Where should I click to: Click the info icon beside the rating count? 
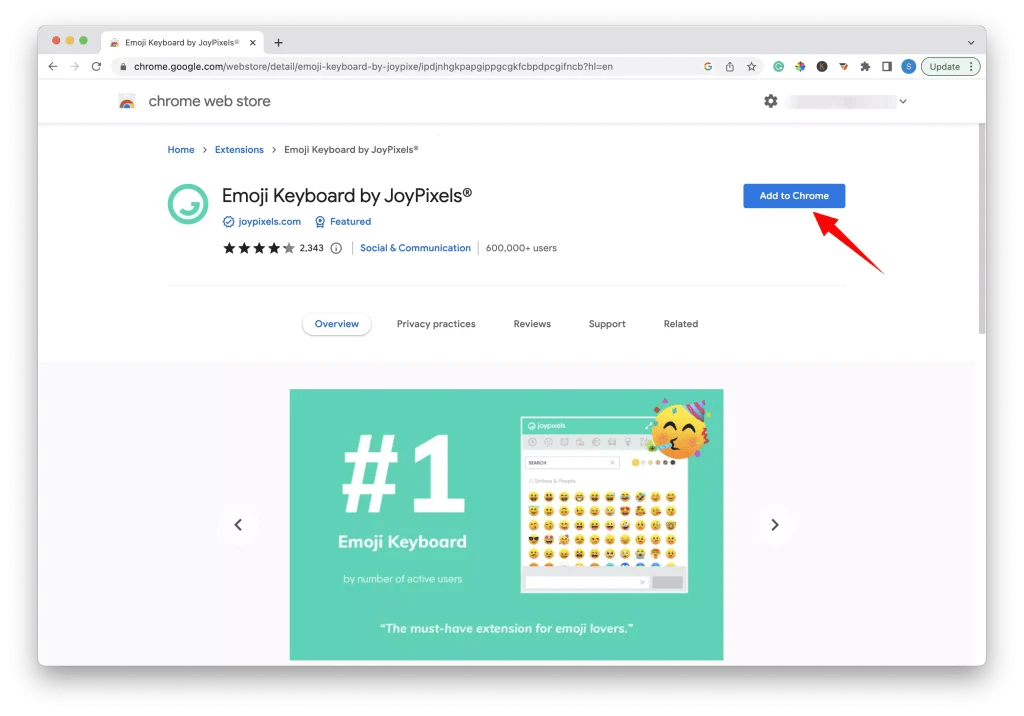coord(335,247)
